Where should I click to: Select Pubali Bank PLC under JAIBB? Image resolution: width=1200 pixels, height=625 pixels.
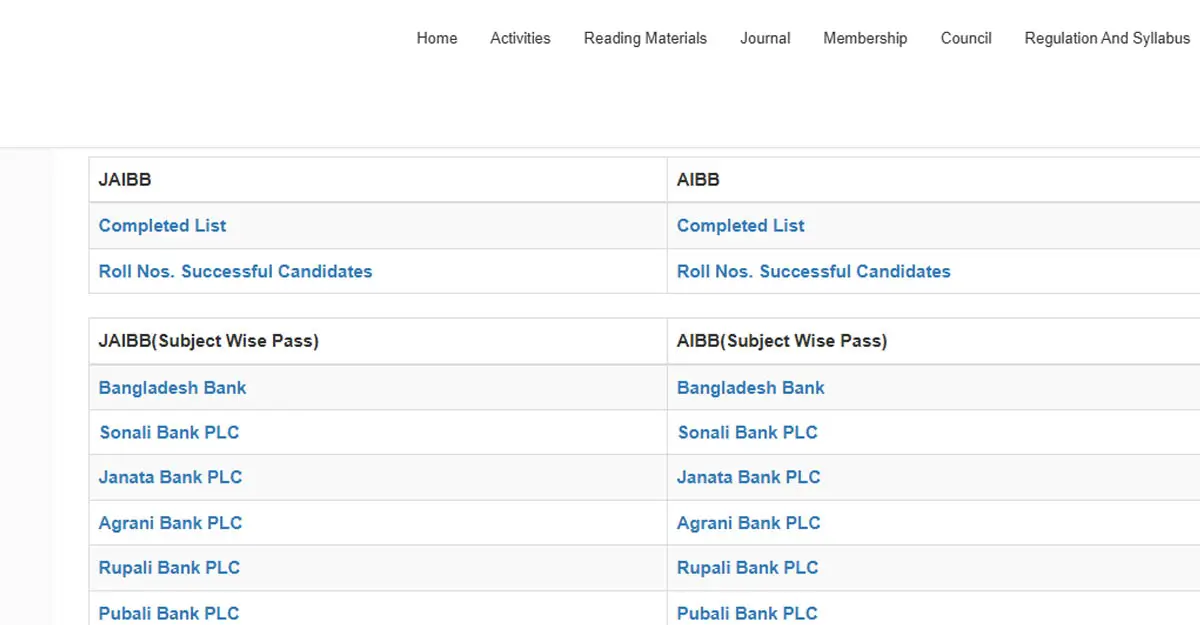[169, 613]
